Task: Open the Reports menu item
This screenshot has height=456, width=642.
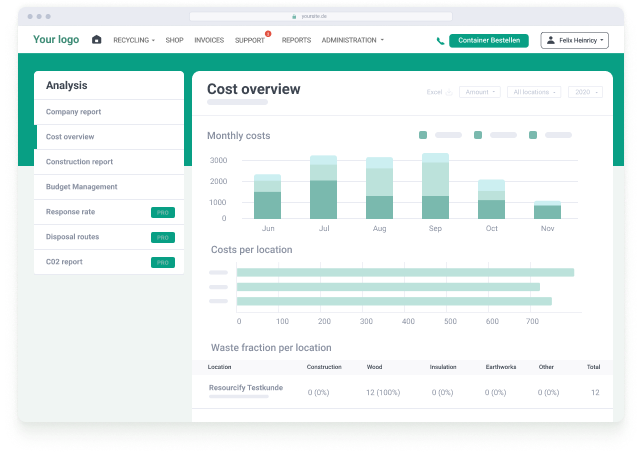Action: pyautogui.click(x=296, y=40)
